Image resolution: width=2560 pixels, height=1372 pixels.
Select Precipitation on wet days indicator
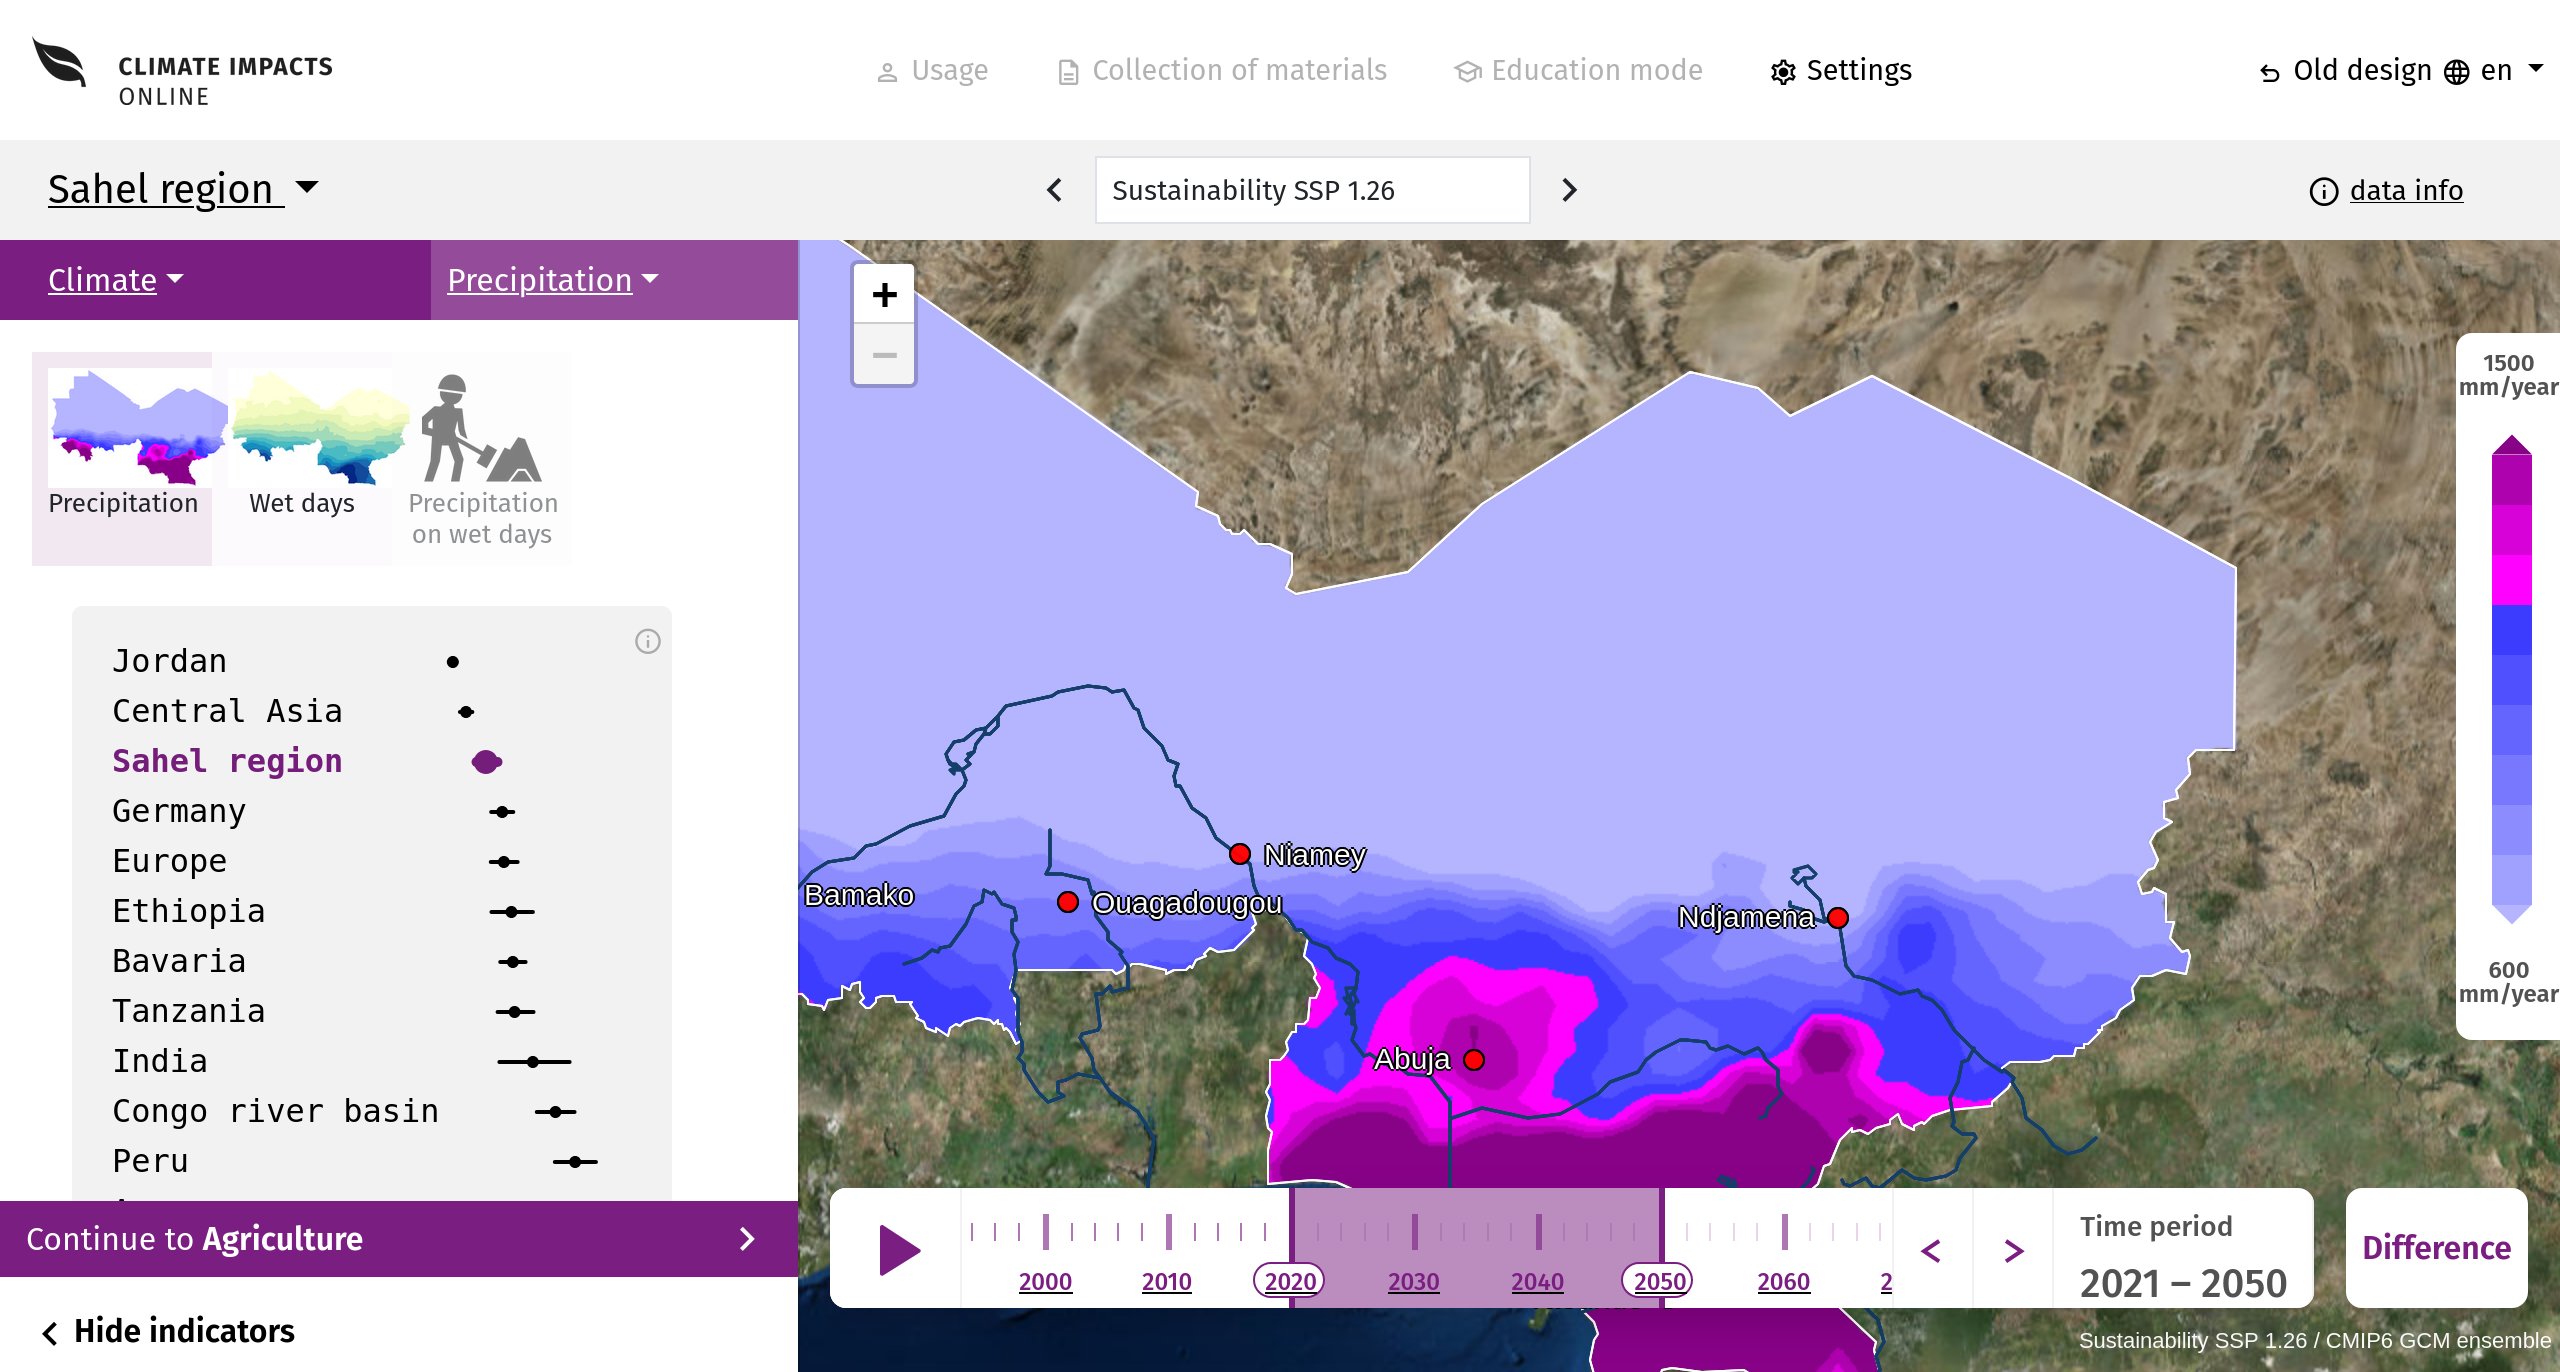(x=482, y=458)
